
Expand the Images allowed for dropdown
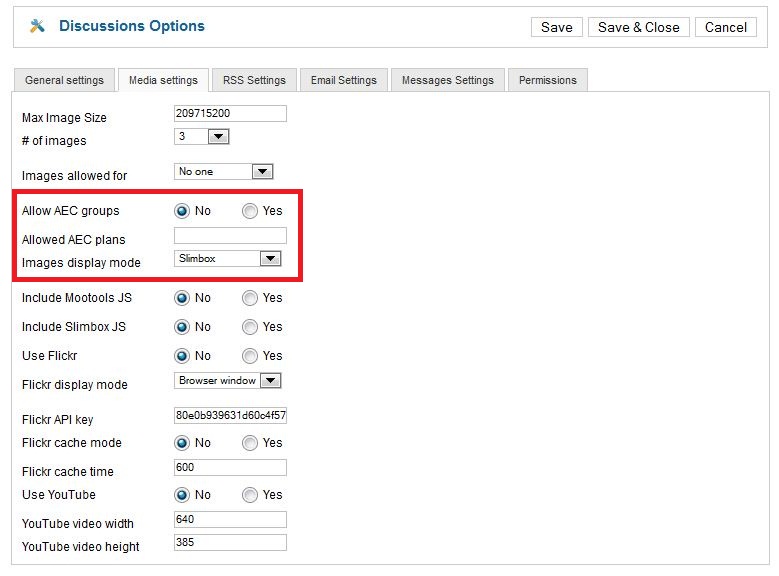[262, 172]
